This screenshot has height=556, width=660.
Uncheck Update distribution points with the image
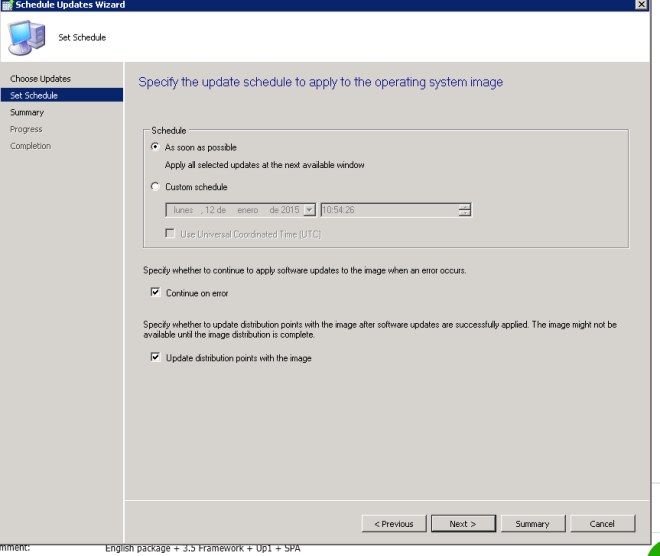pos(155,358)
